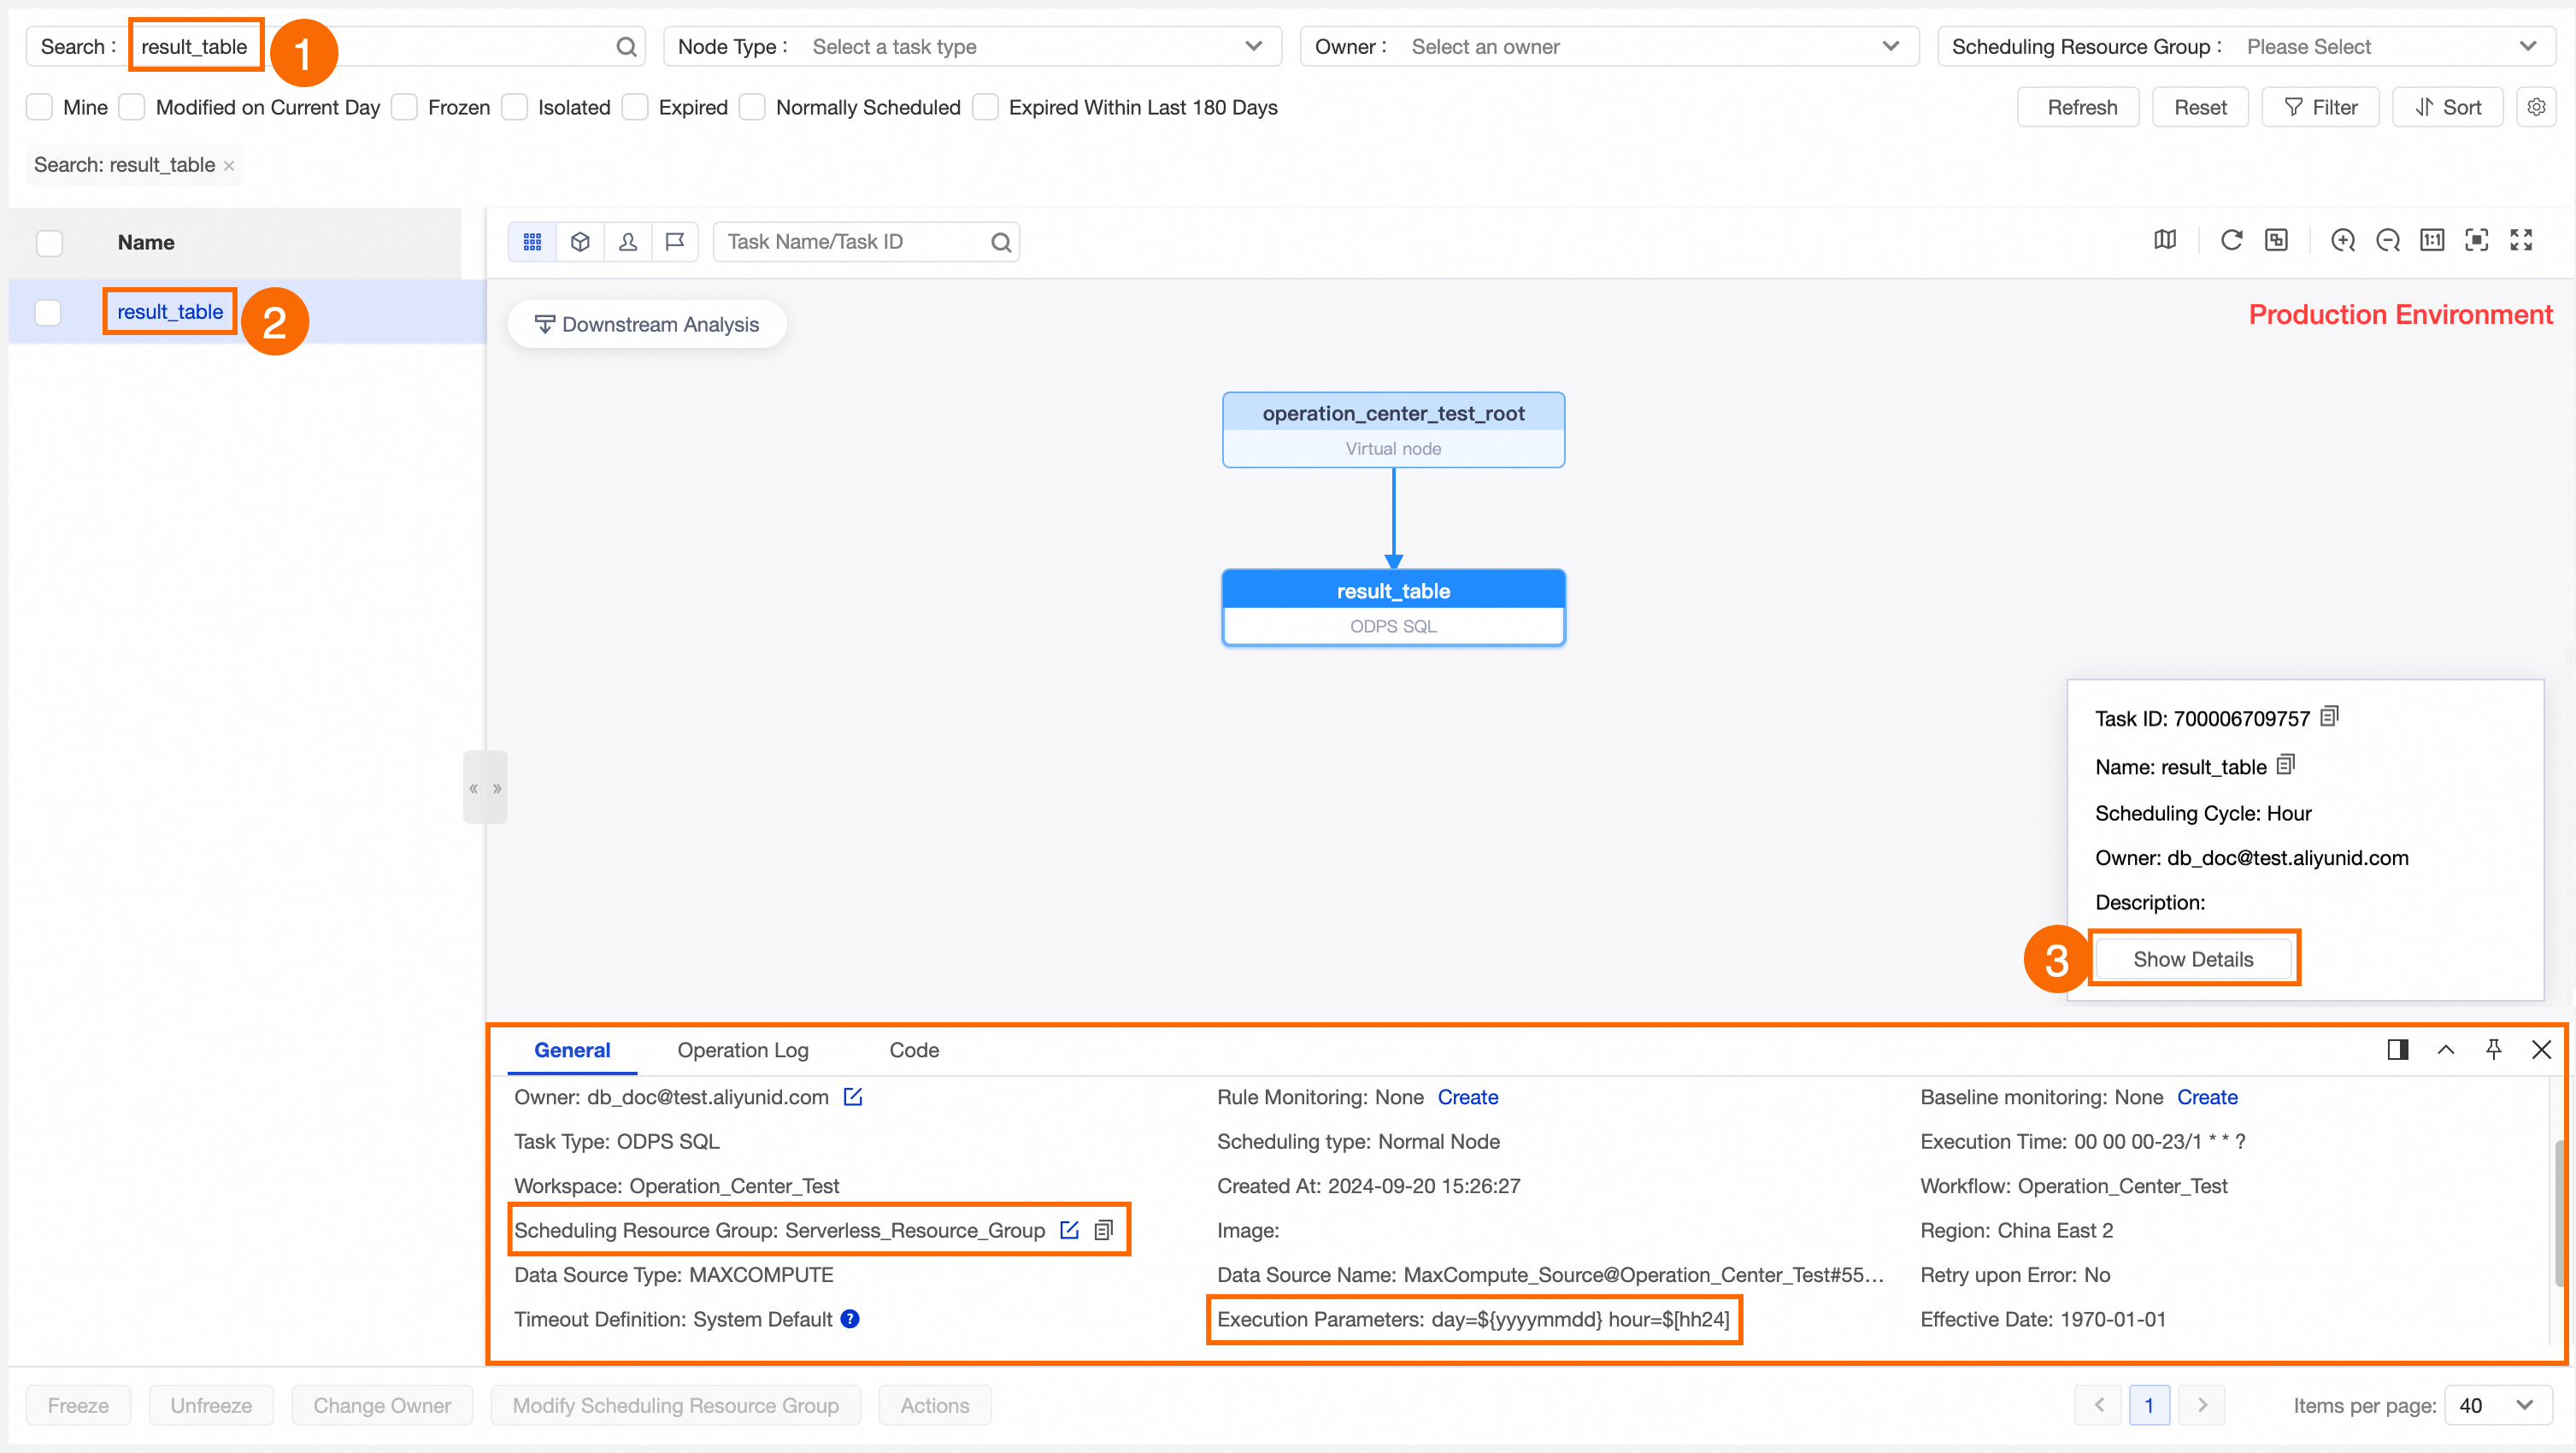Image resolution: width=2576 pixels, height=1453 pixels.
Task: Open the Items per page dropdown
Action: [2496, 1405]
